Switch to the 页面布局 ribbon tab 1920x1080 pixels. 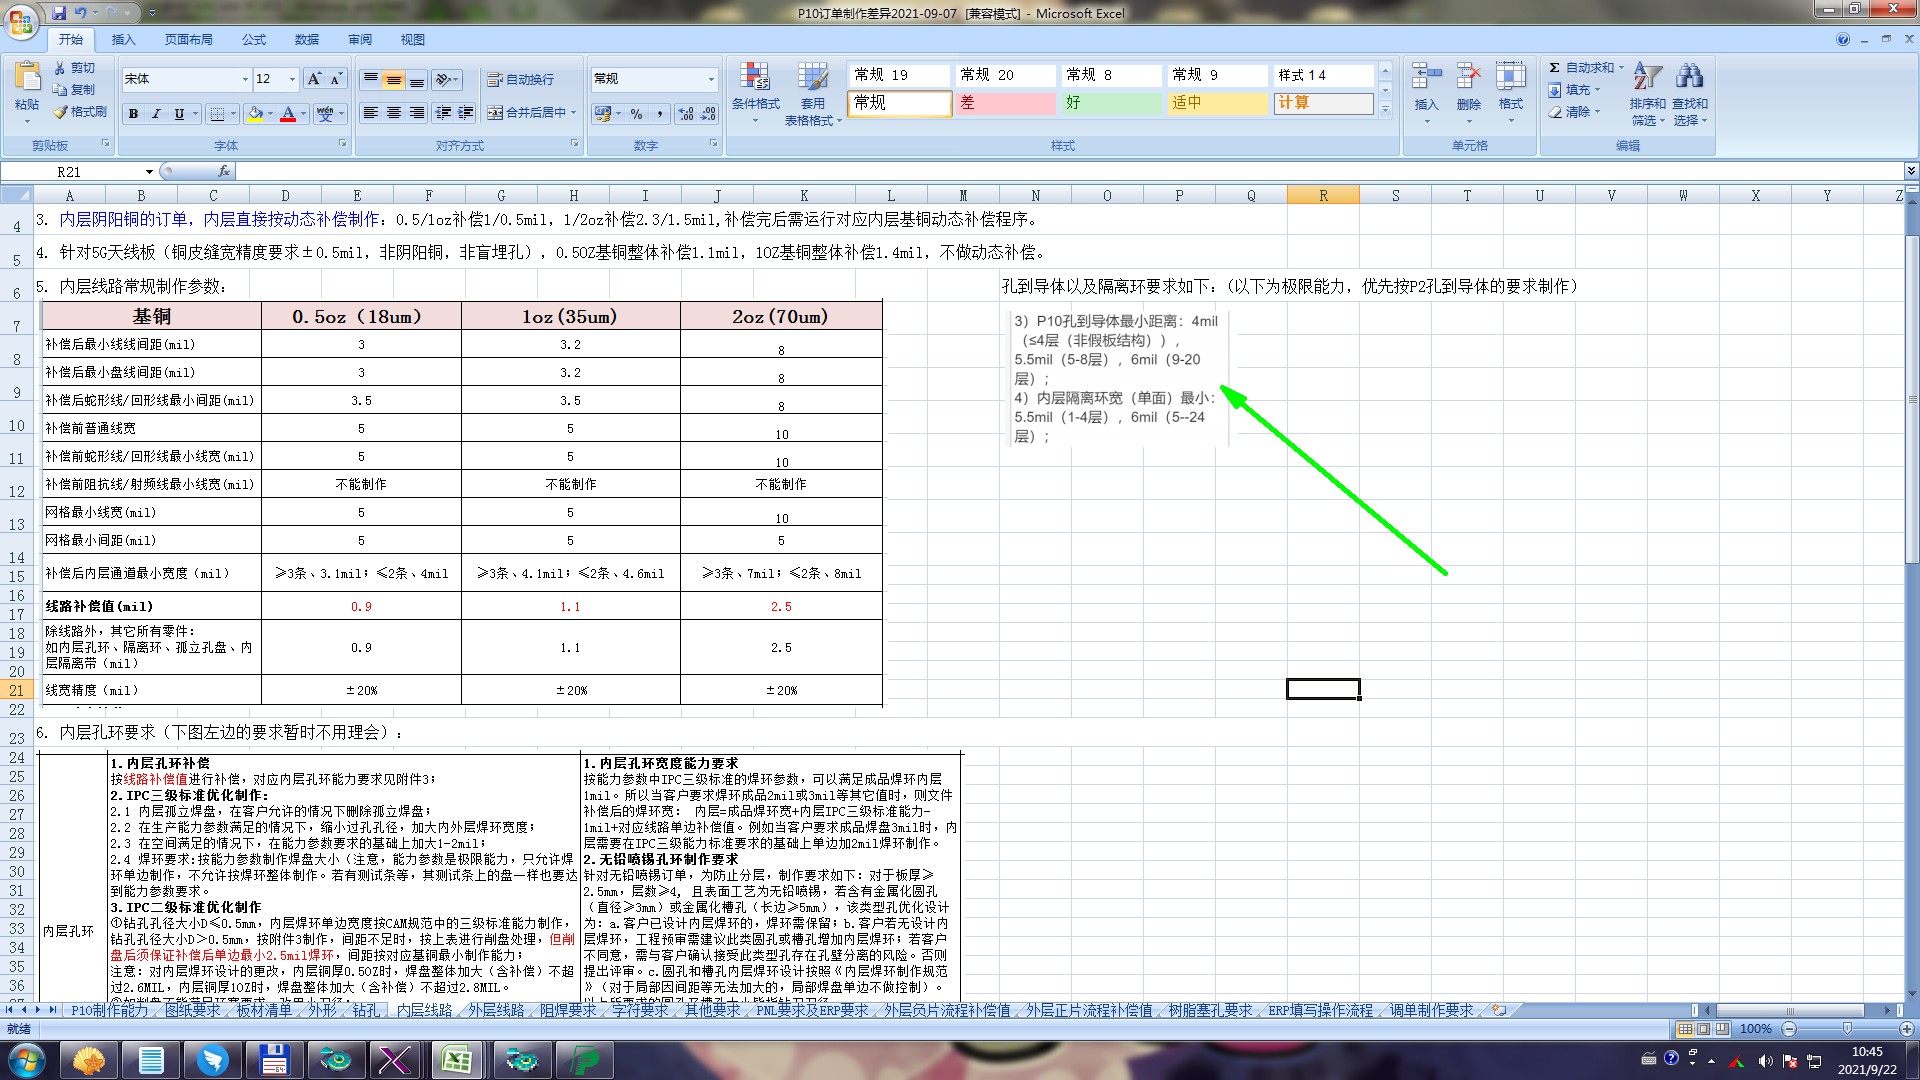point(189,39)
